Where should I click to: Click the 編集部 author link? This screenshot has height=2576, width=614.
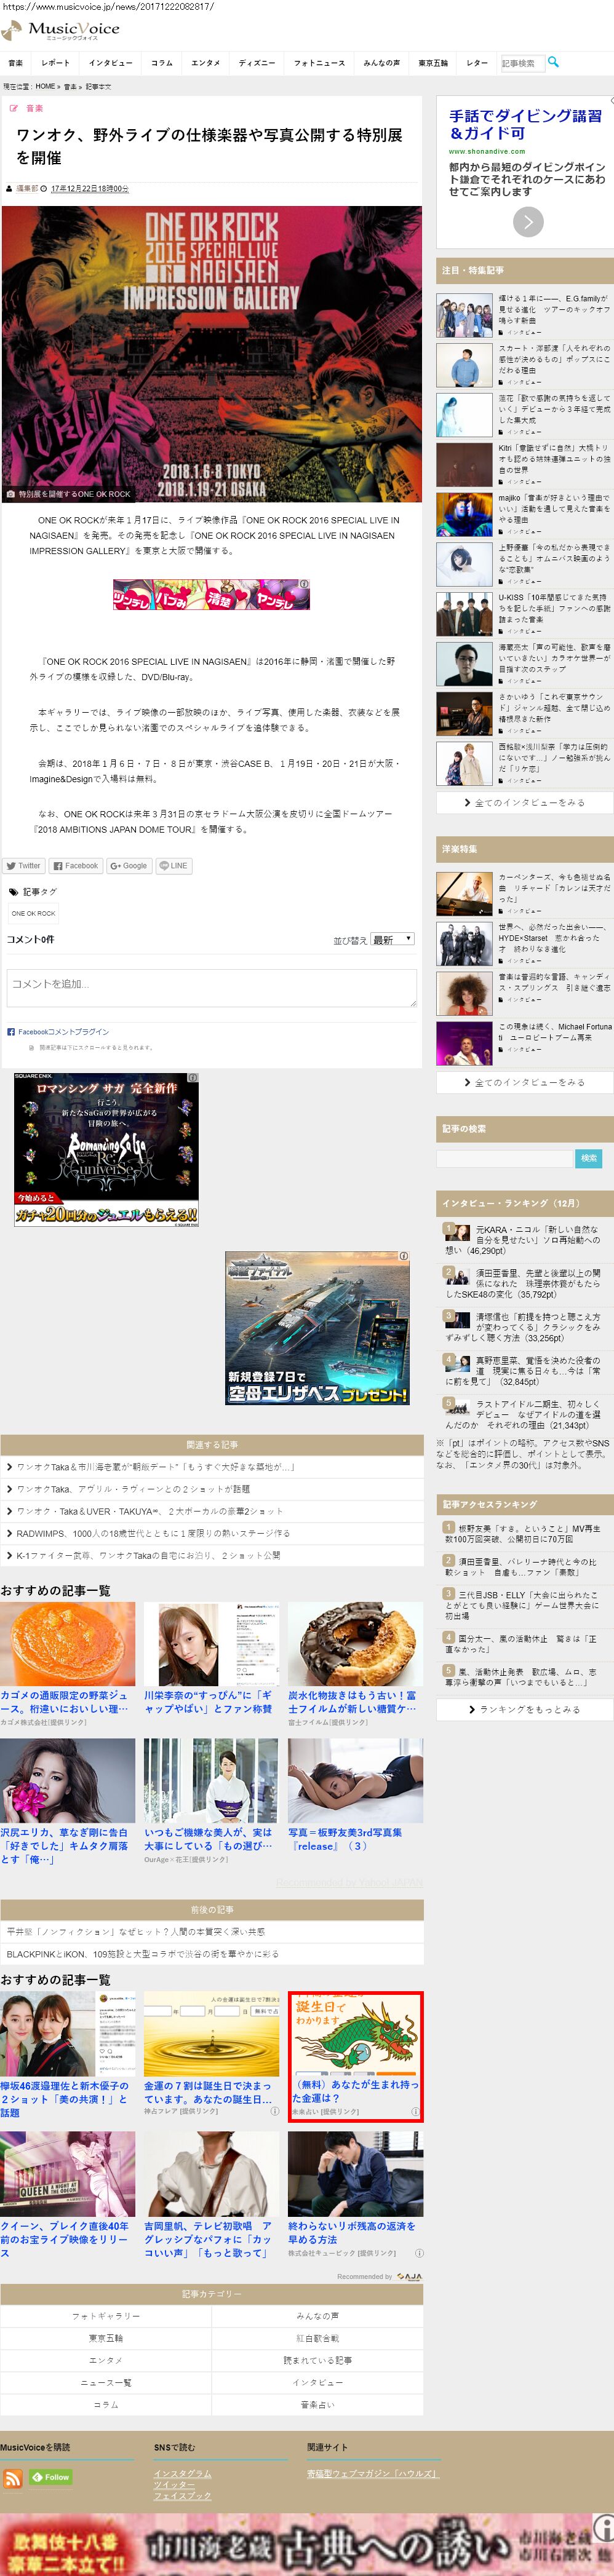click(x=27, y=188)
